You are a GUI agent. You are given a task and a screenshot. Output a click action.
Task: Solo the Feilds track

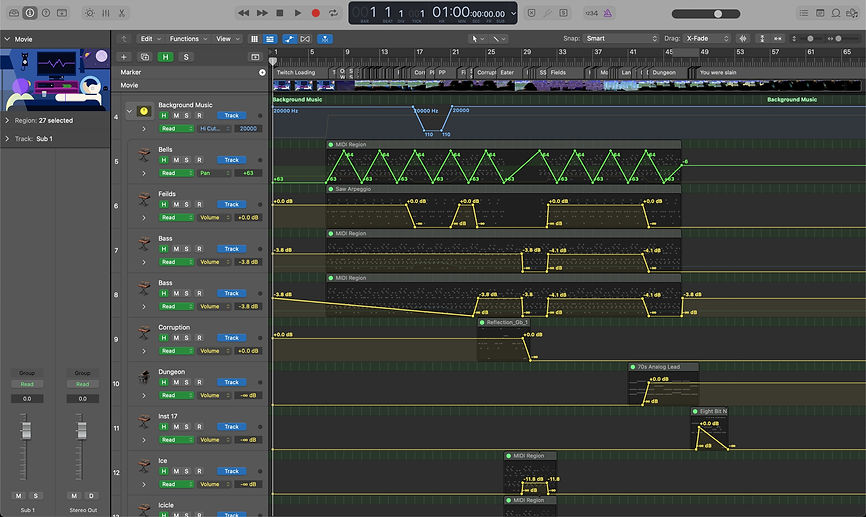click(x=187, y=204)
